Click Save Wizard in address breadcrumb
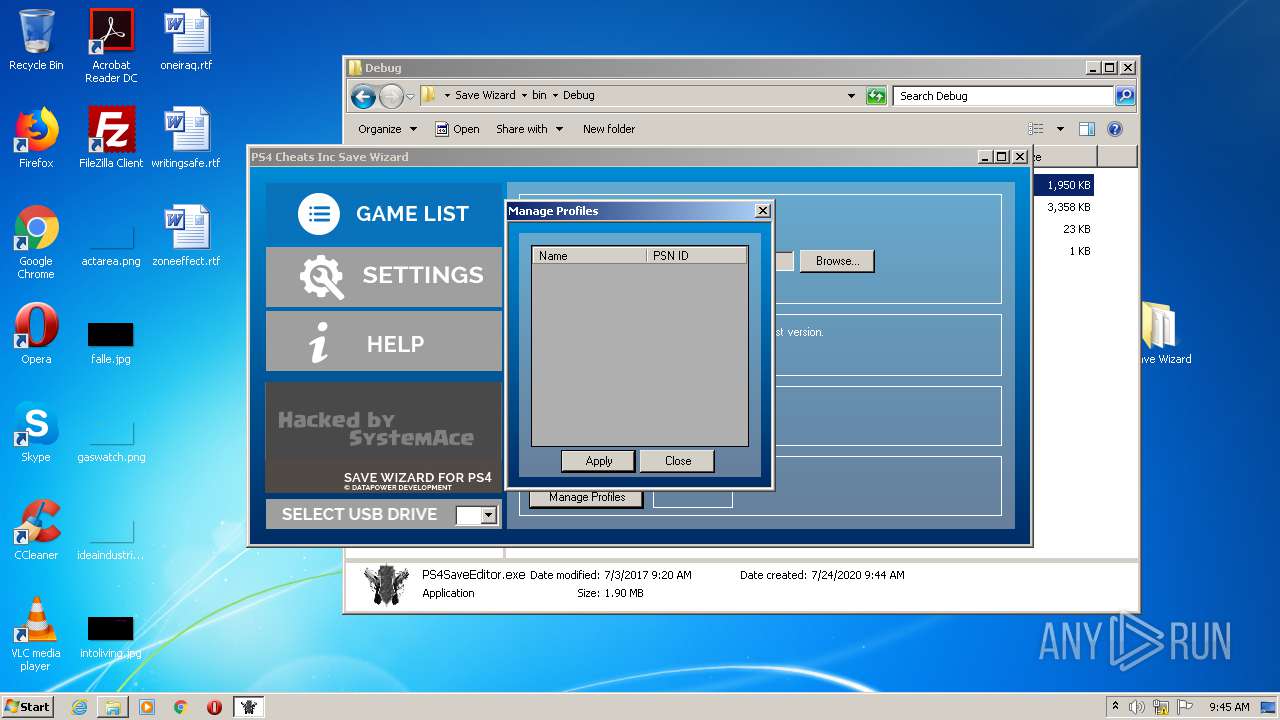 tap(485, 95)
